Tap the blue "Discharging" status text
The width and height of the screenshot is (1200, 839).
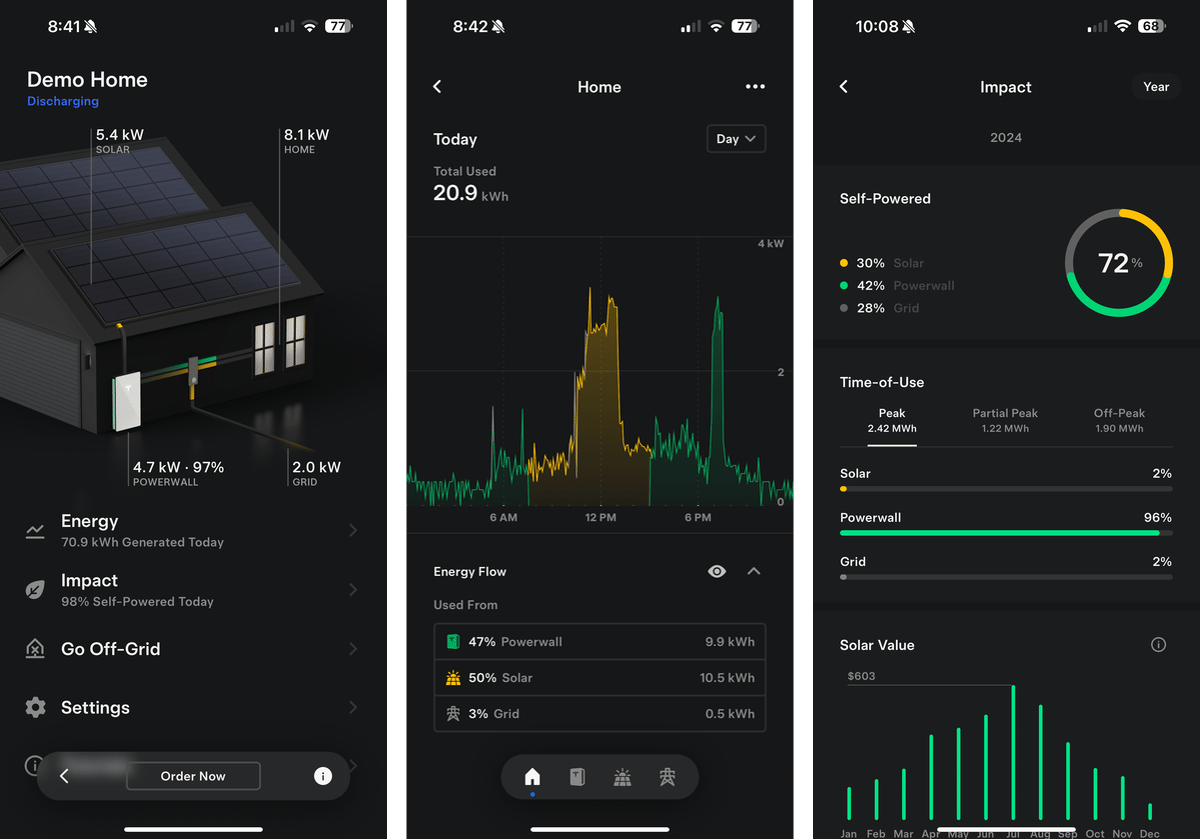pyautogui.click(x=63, y=101)
